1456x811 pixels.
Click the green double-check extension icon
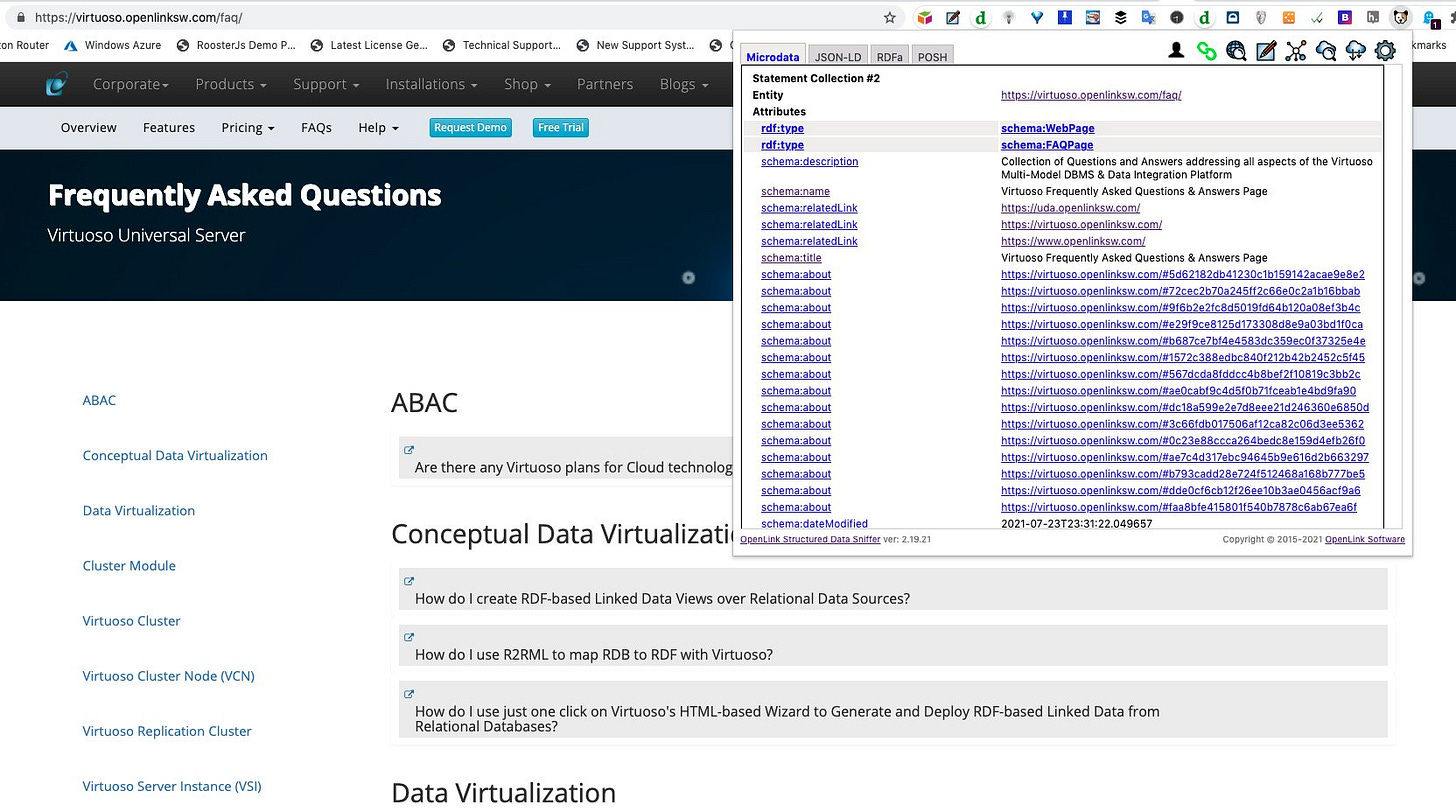[x=1317, y=17]
